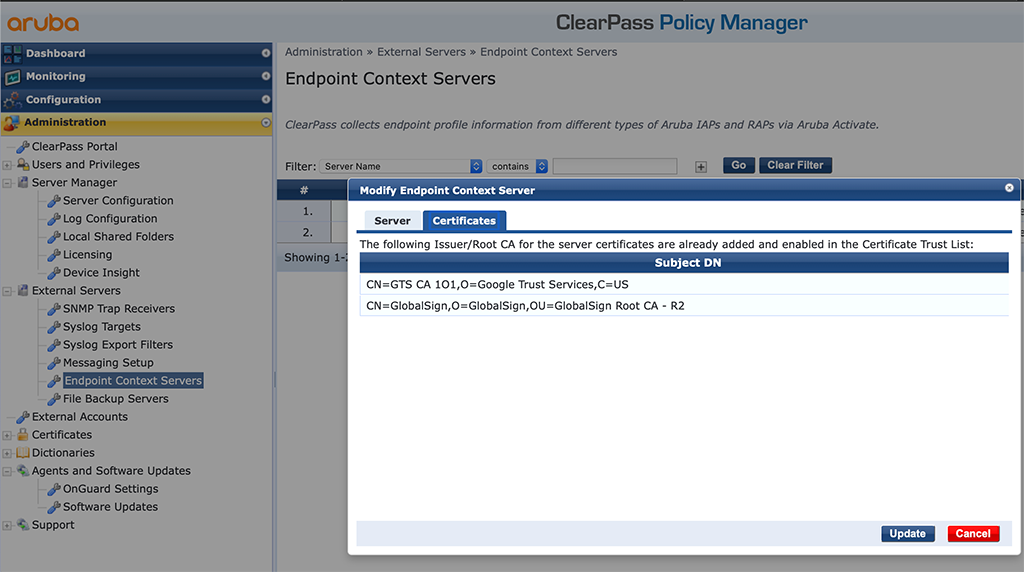Click the Dictionaries book icon
The height and width of the screenshot is (572, 1024).
pos(23,453)
